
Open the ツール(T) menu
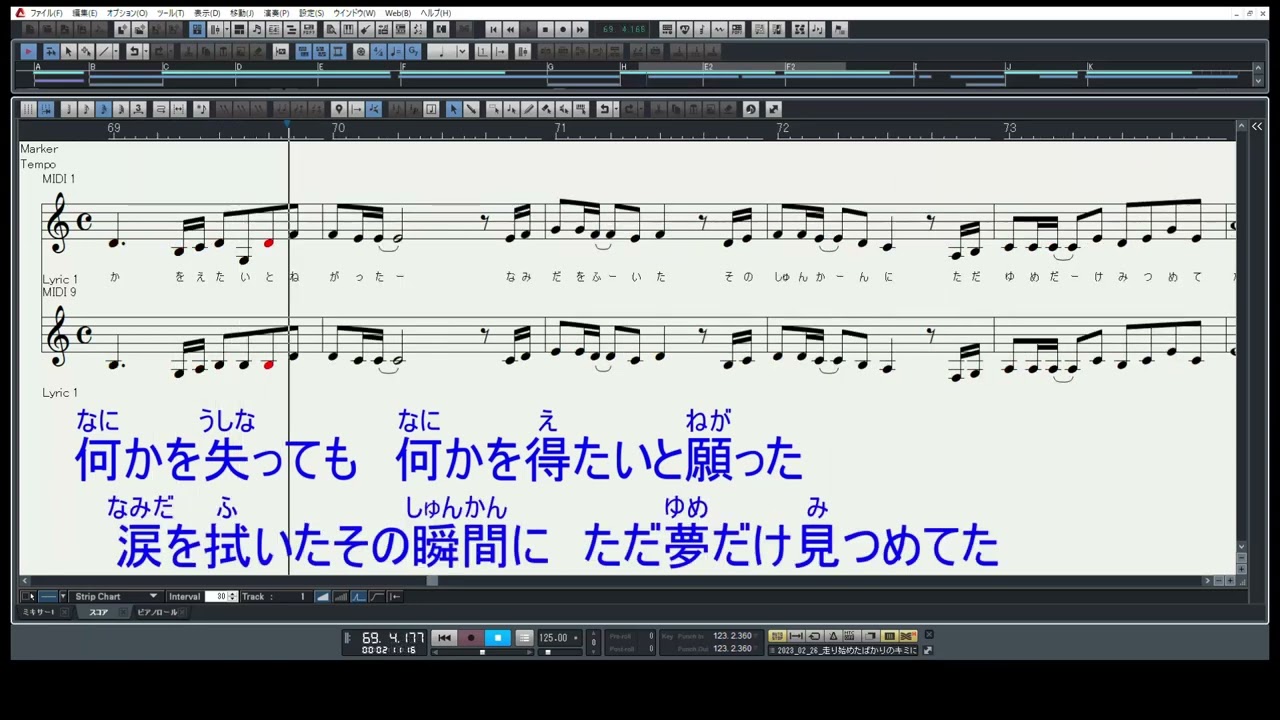coord(170,13)
